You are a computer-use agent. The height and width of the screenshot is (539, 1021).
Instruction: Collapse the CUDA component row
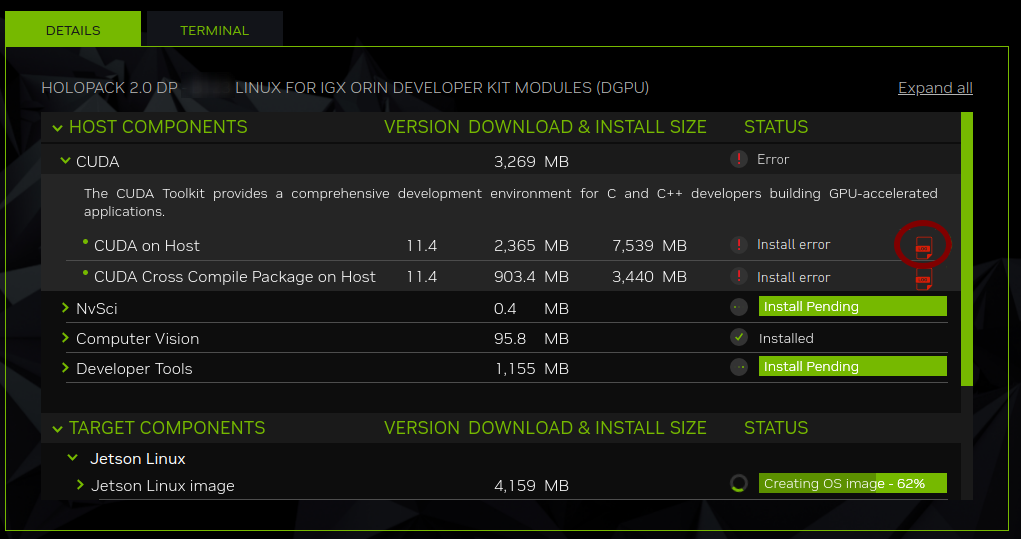point(65,160)
